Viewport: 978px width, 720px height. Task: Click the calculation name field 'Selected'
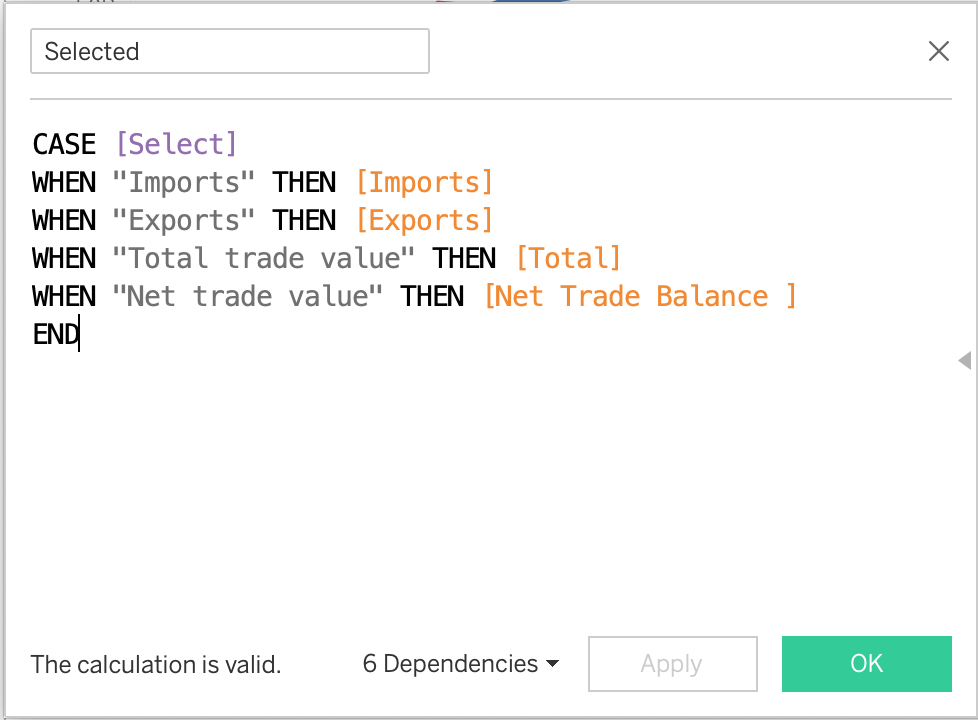click(230, 52)
